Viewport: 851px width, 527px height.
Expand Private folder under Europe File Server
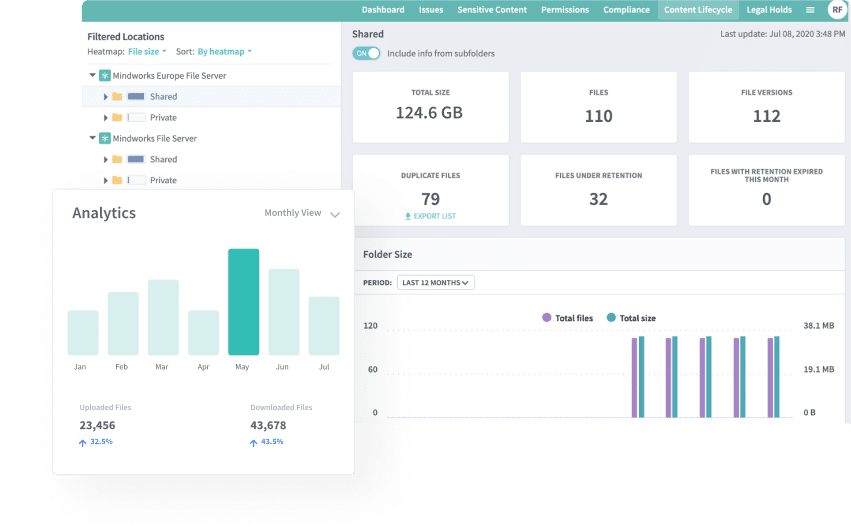(x=105, y=117)
